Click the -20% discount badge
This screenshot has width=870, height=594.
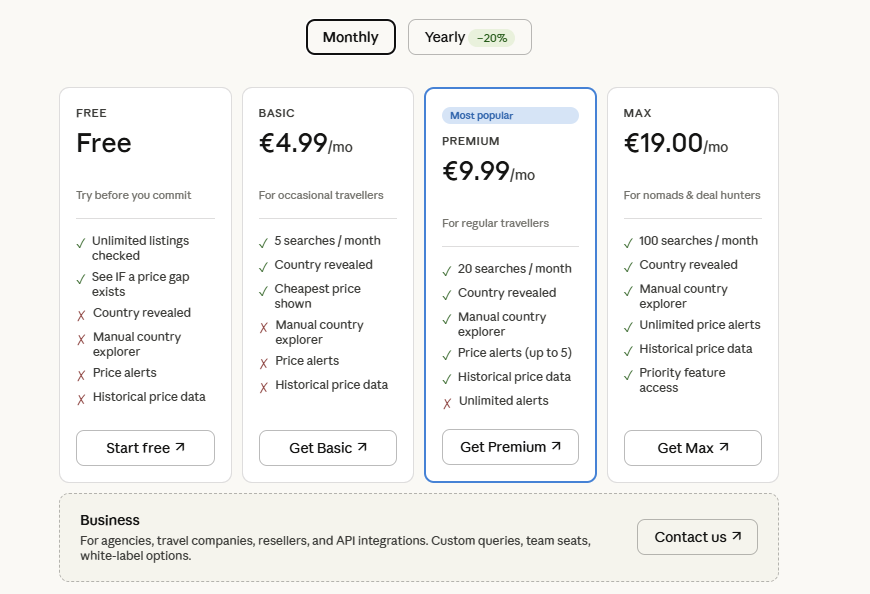[x=492, y=38]
